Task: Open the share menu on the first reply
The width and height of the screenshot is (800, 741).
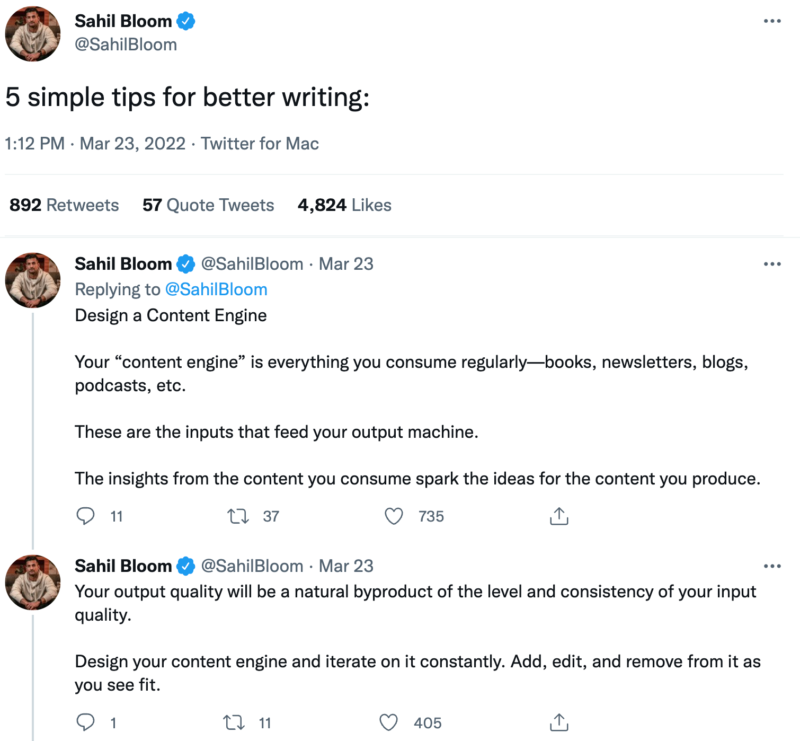Action: 559,516
